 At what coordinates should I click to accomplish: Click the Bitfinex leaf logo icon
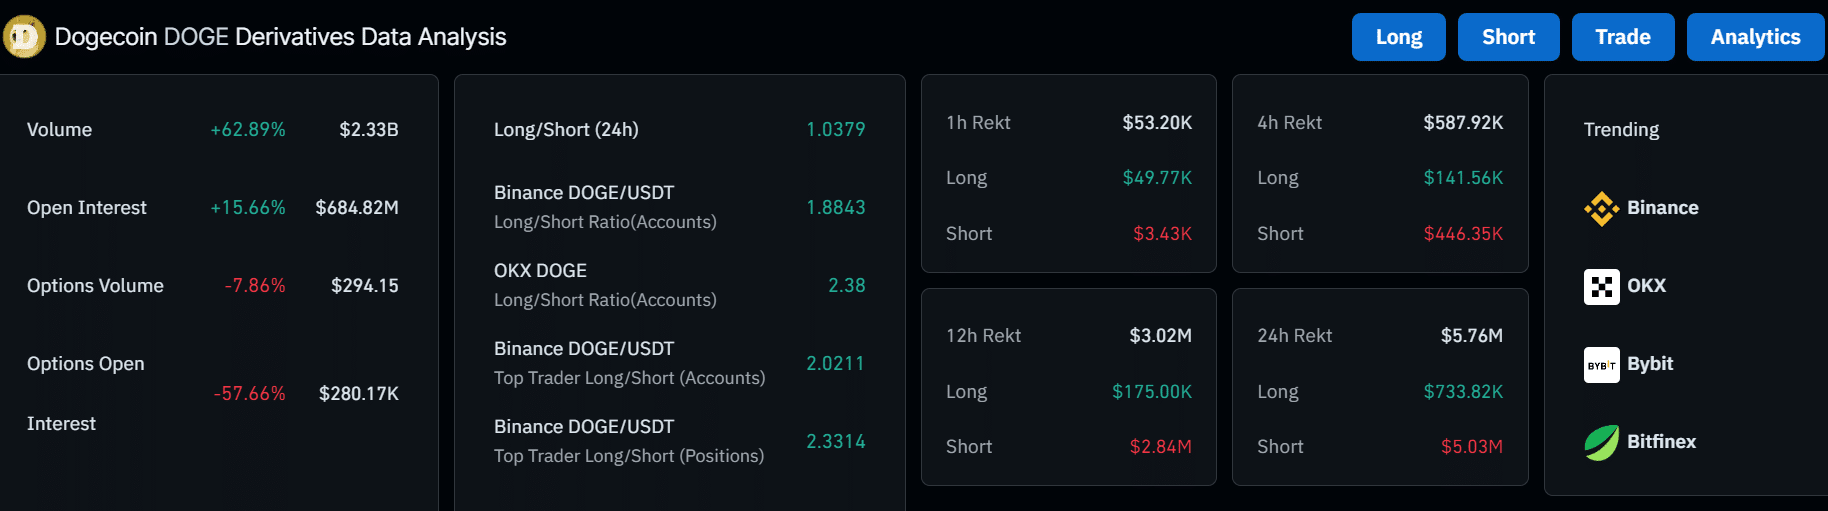(1601, 442)
